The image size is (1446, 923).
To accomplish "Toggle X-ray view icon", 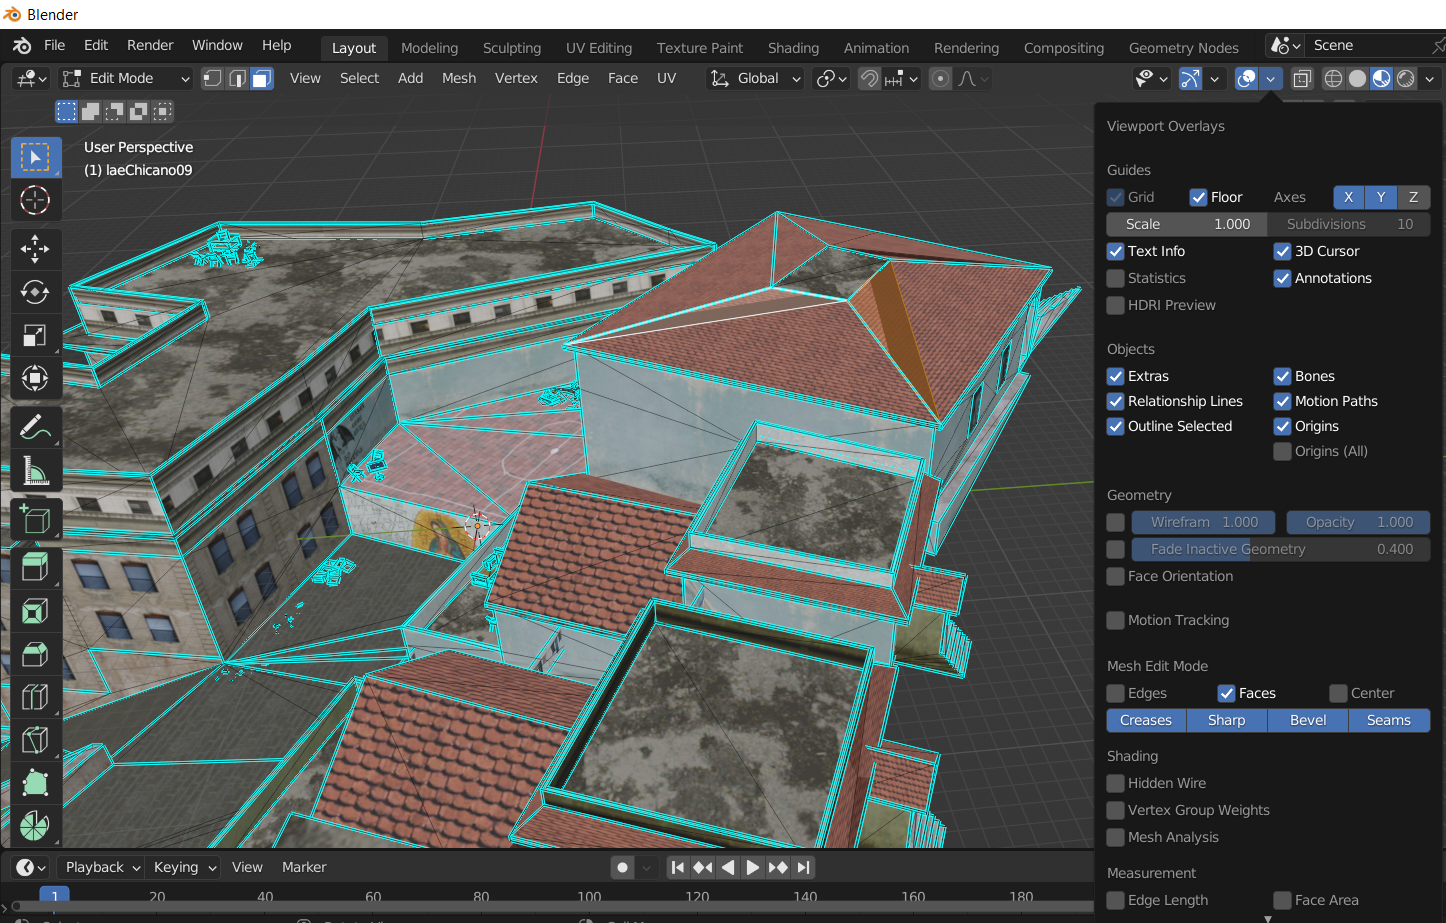I will point(1302,78).
